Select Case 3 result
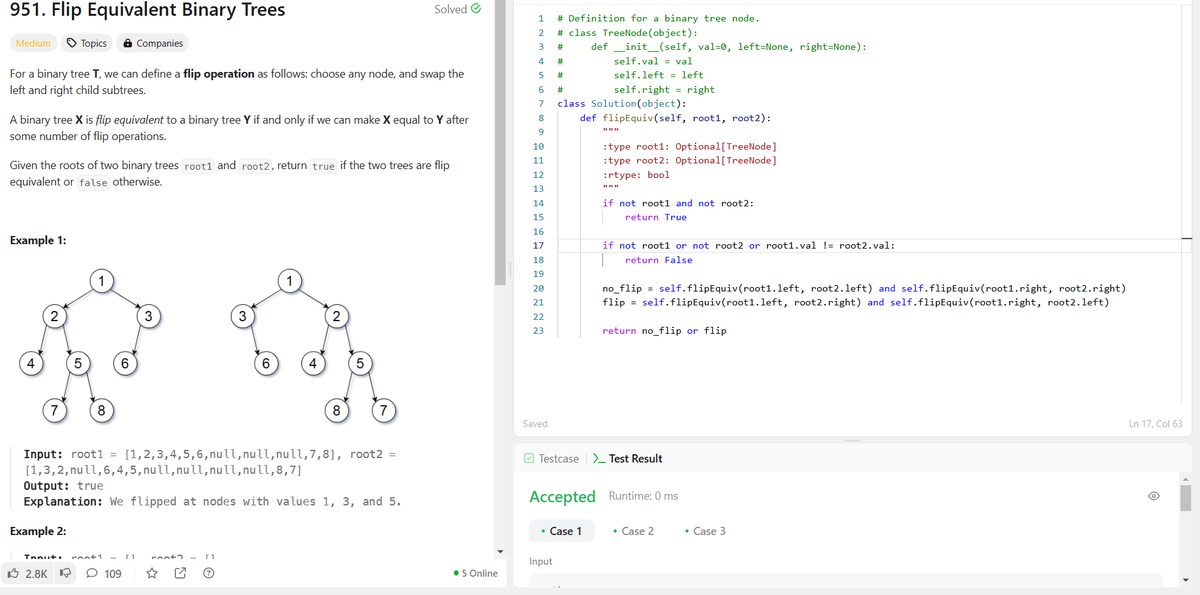This screenshot has height=595, width=1200. [x=705, y=531]
